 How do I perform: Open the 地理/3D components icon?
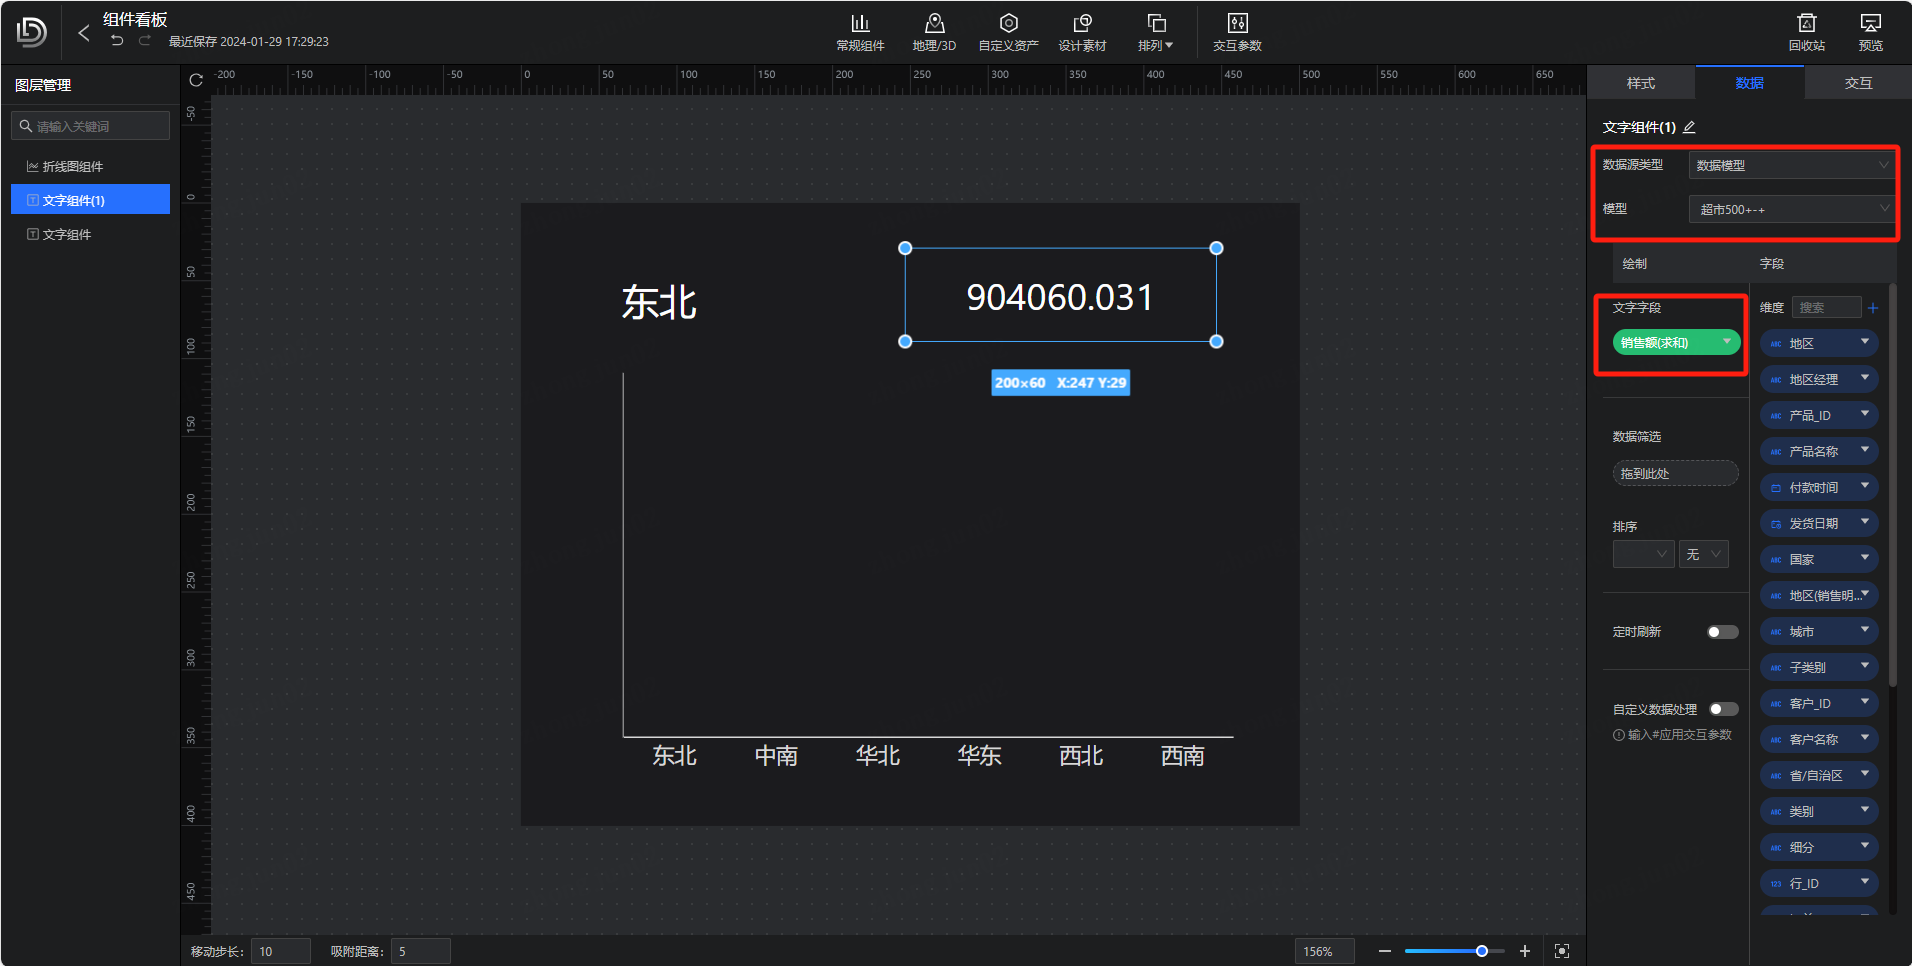933,32
